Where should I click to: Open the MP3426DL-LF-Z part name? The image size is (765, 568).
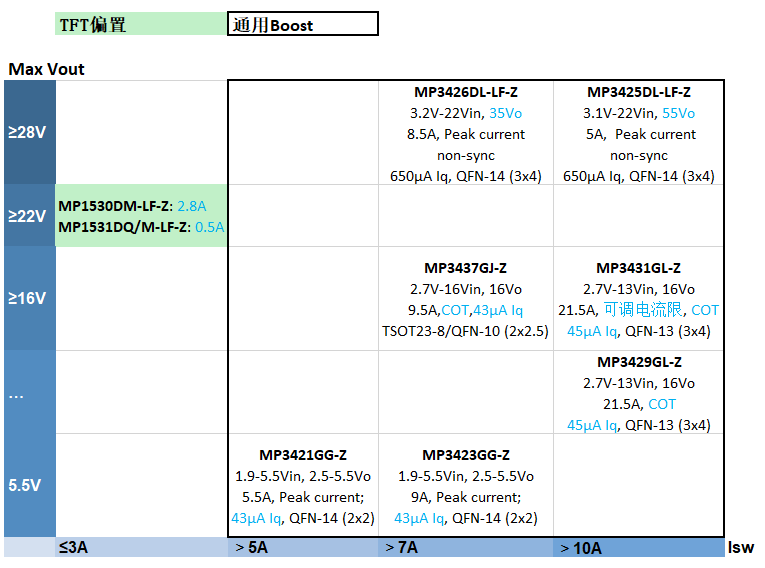(466, 92)
